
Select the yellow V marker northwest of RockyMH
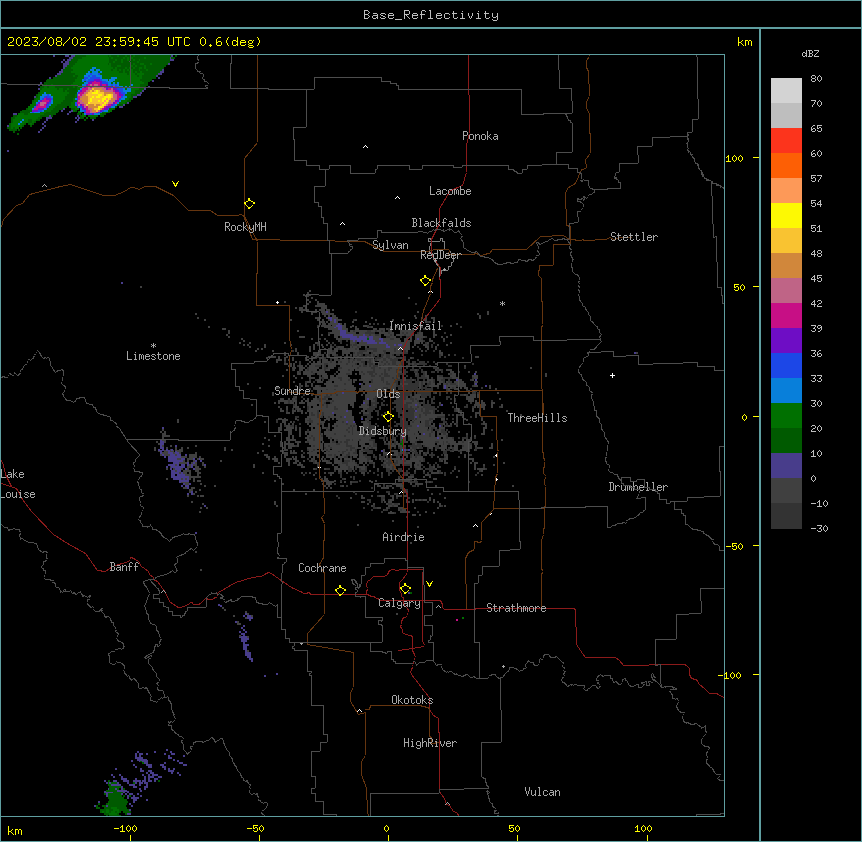175,184
